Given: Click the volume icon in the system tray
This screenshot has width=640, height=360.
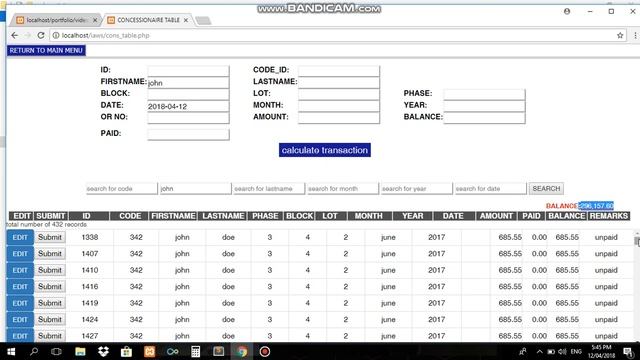Looking at the screenshot, I should [x=562, y=351].
